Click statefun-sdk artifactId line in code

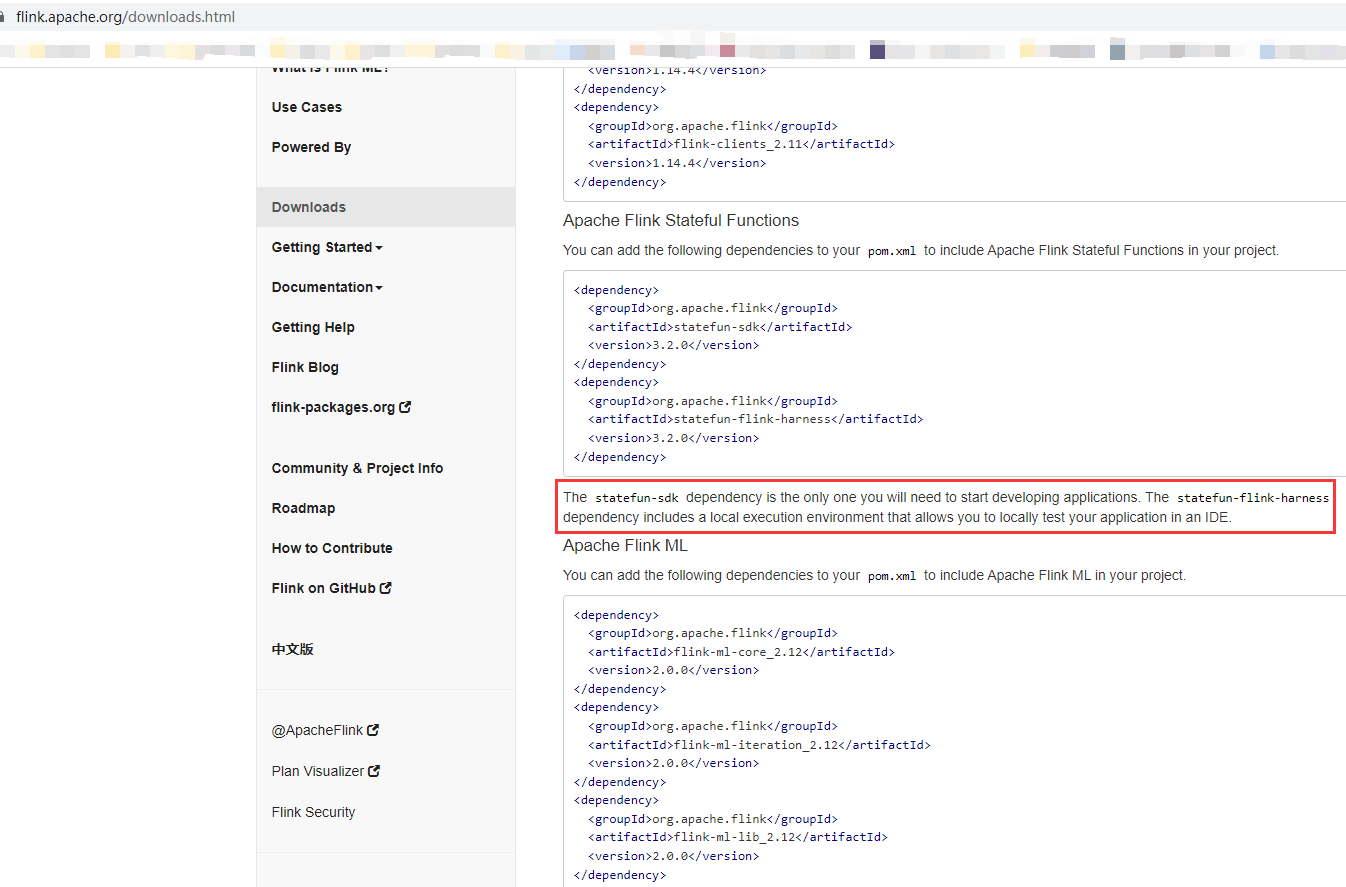pyautogui.click(x=720, y=327)
